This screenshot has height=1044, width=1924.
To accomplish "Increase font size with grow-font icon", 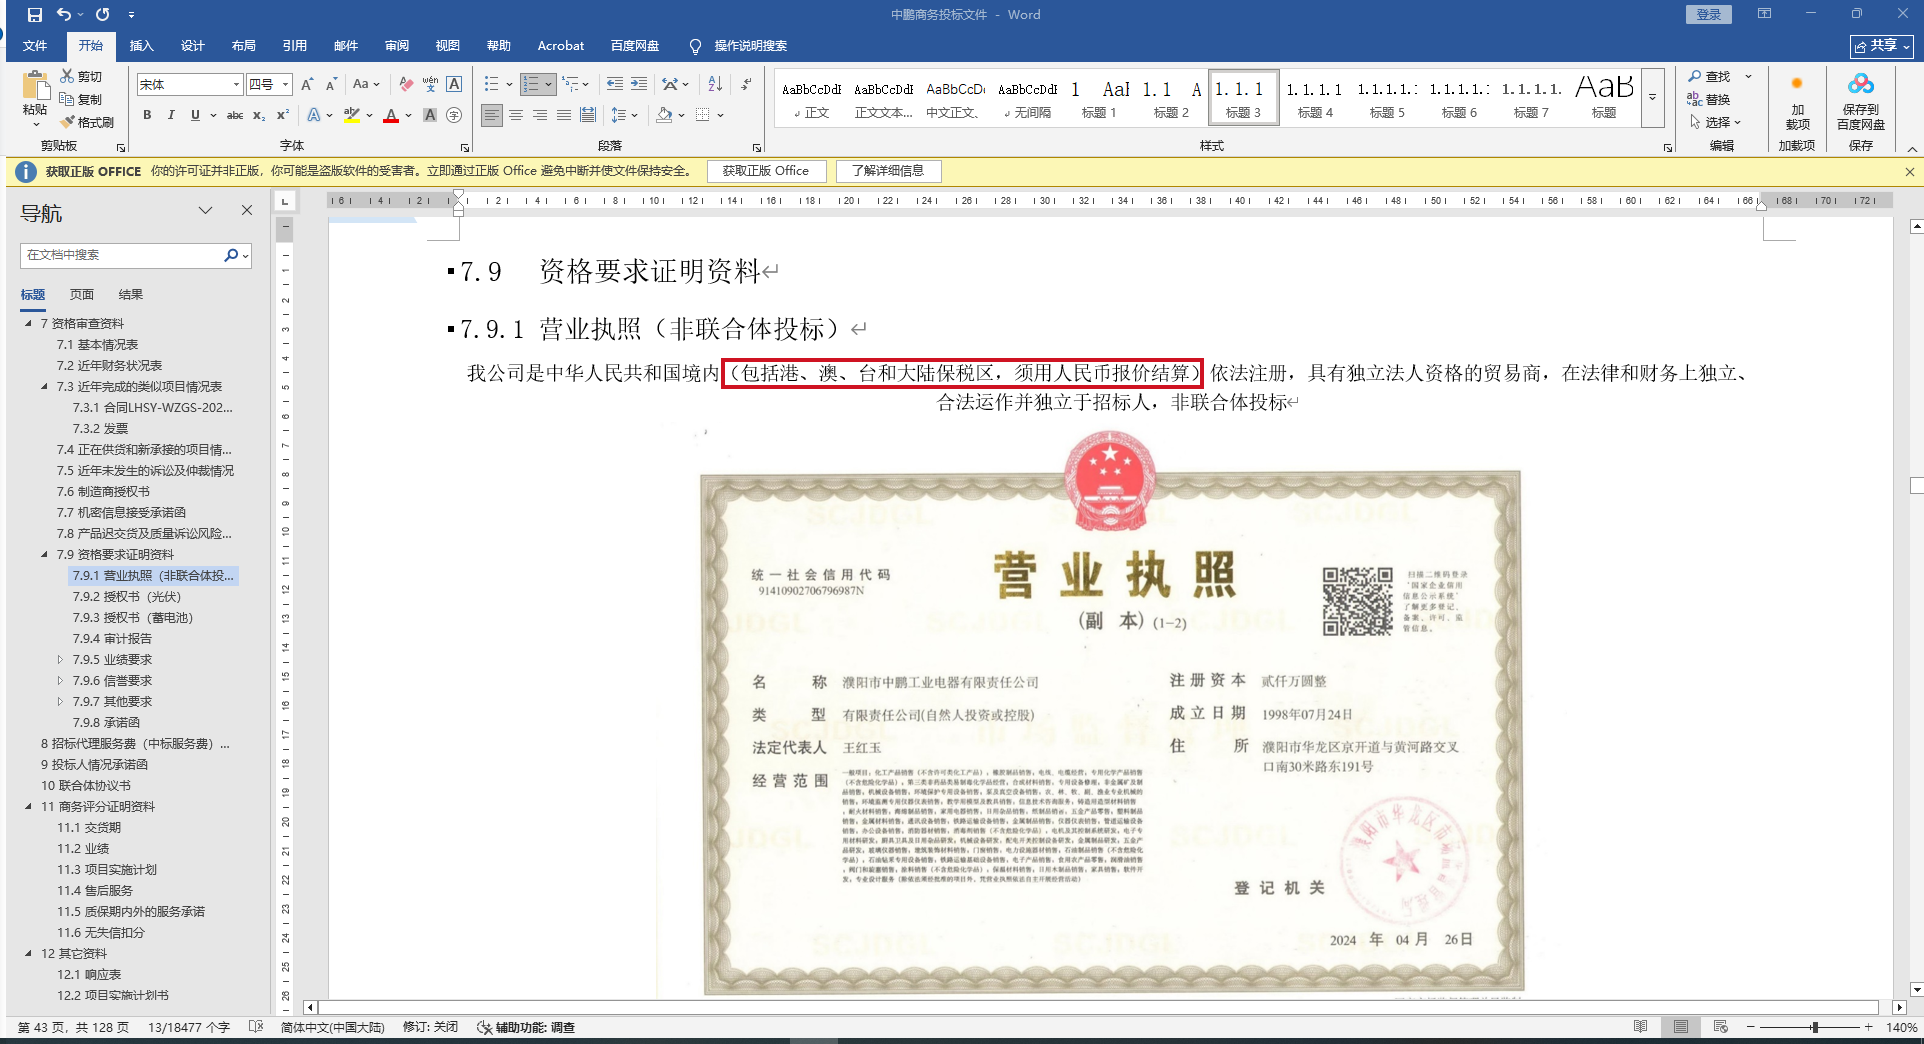I will point(307,84).
